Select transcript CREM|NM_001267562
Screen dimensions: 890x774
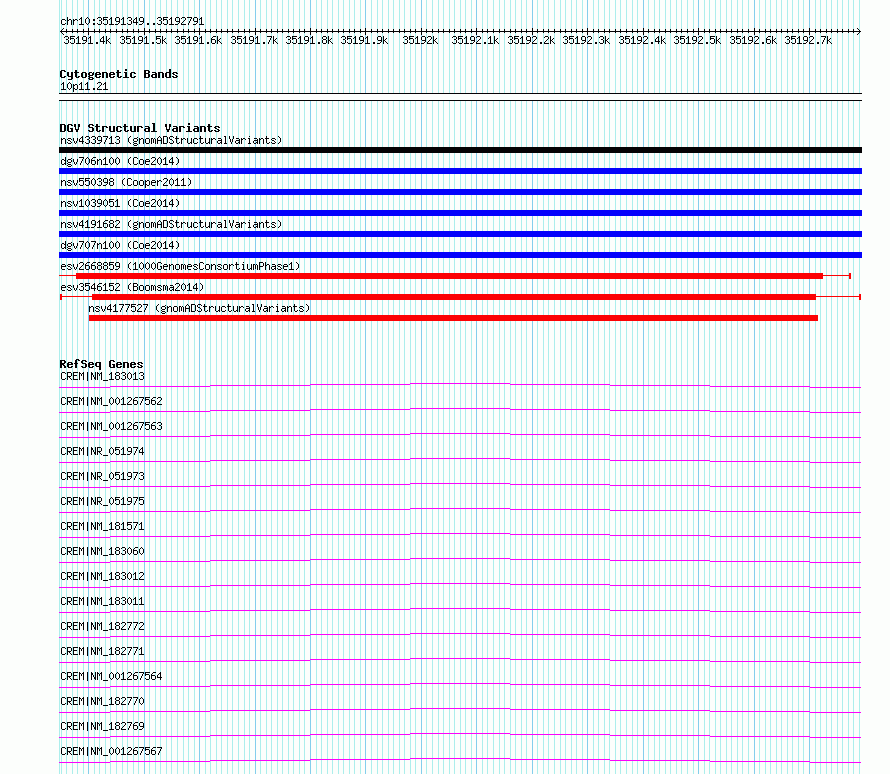[x=111, y=401]
